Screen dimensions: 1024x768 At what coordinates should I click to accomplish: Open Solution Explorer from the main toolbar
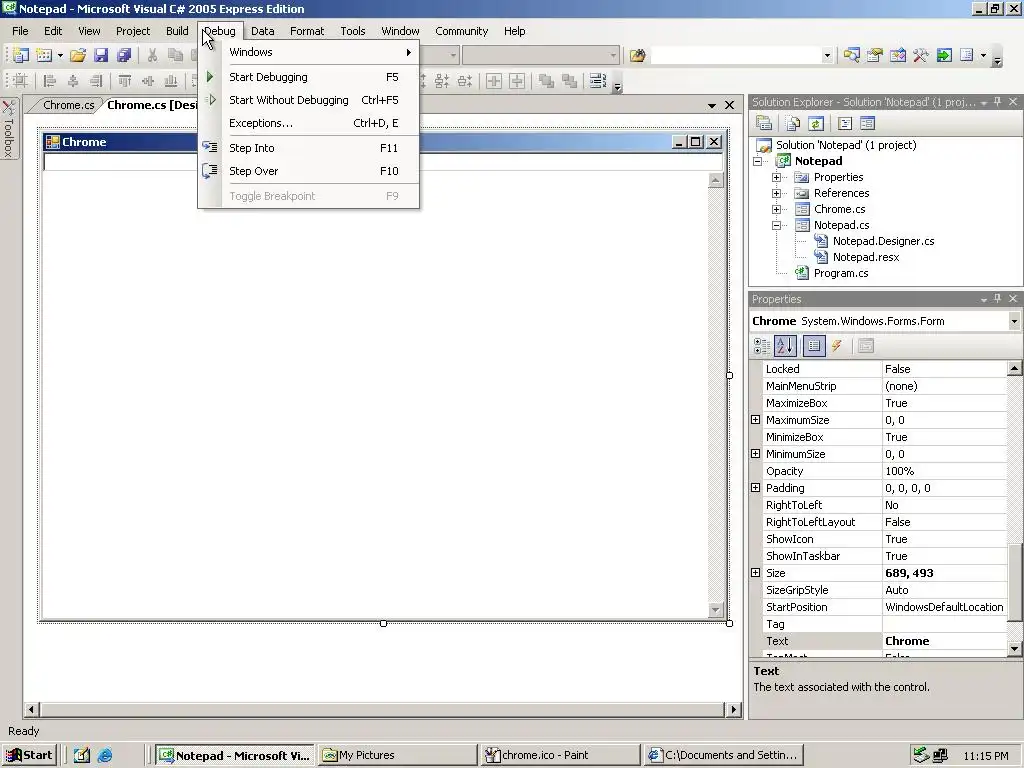pyautogui.click(x=852, y=56)
